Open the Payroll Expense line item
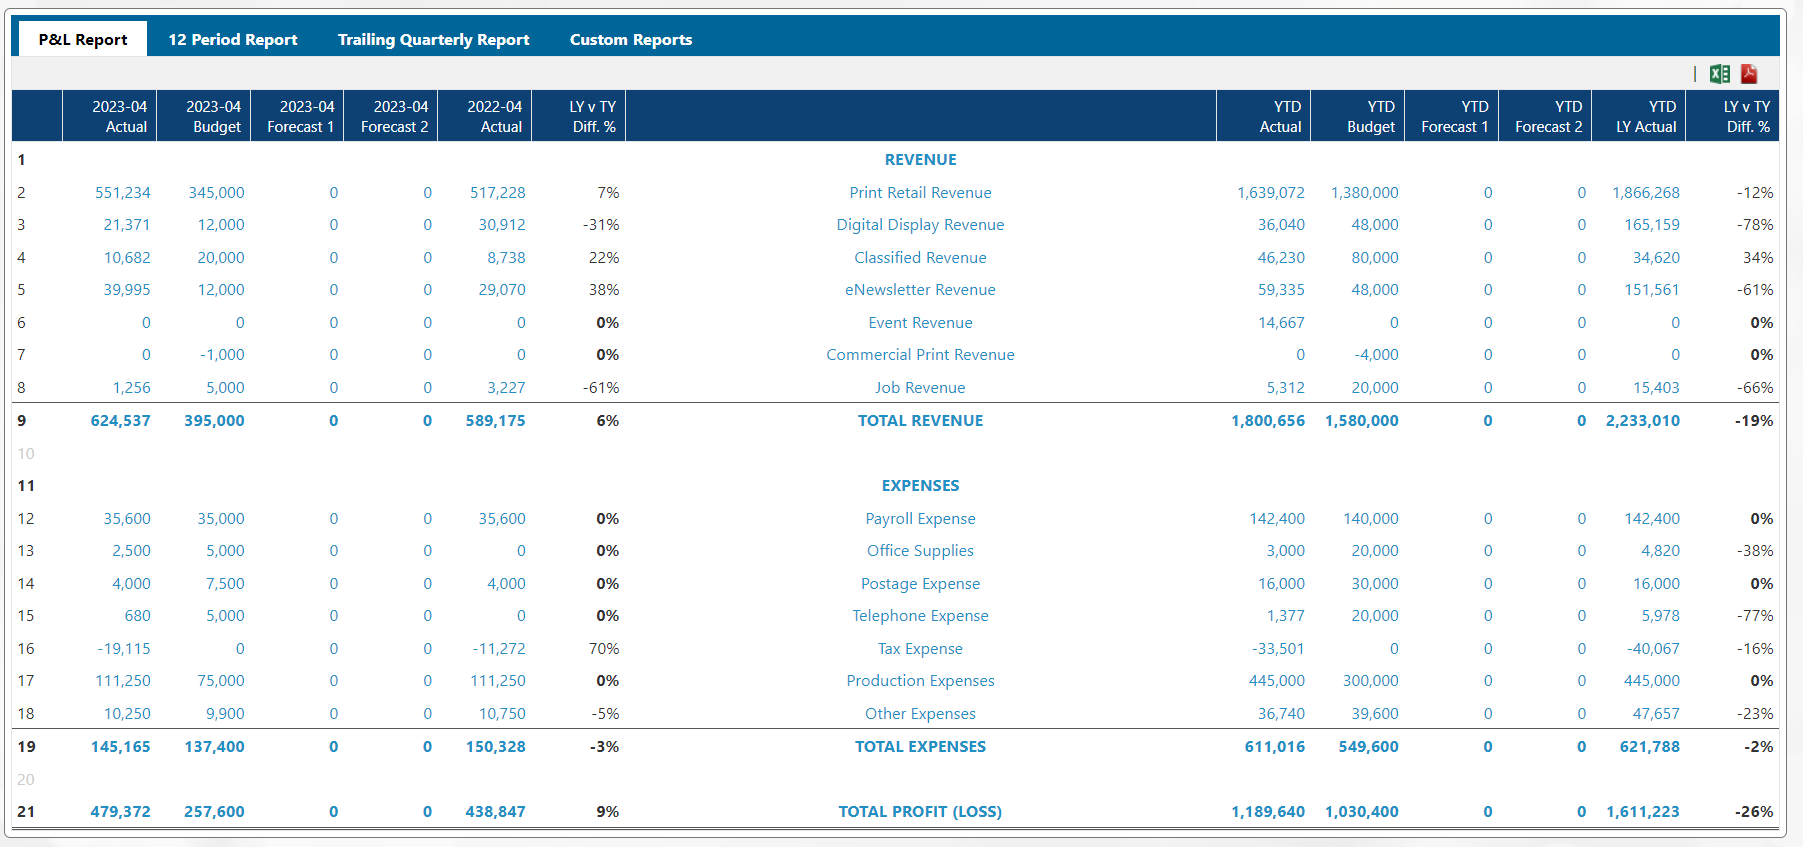 pos(920,519)
